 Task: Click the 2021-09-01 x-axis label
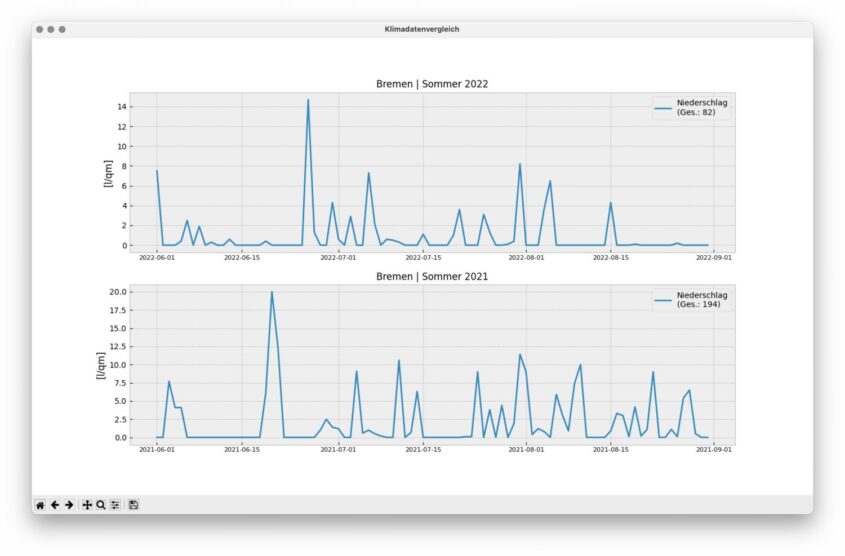(x=714, y=449)
